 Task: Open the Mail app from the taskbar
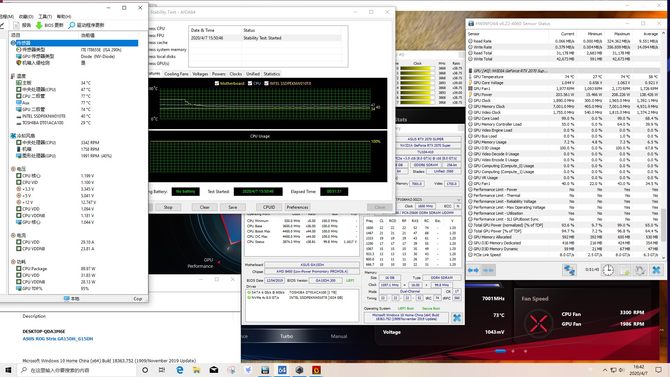214,370
